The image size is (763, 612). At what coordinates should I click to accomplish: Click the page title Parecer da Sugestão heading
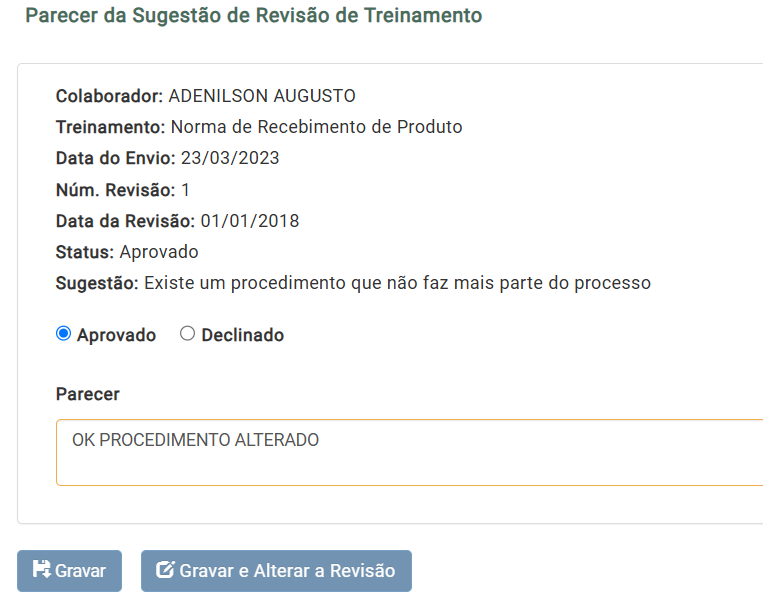click(x=254, y=16)
